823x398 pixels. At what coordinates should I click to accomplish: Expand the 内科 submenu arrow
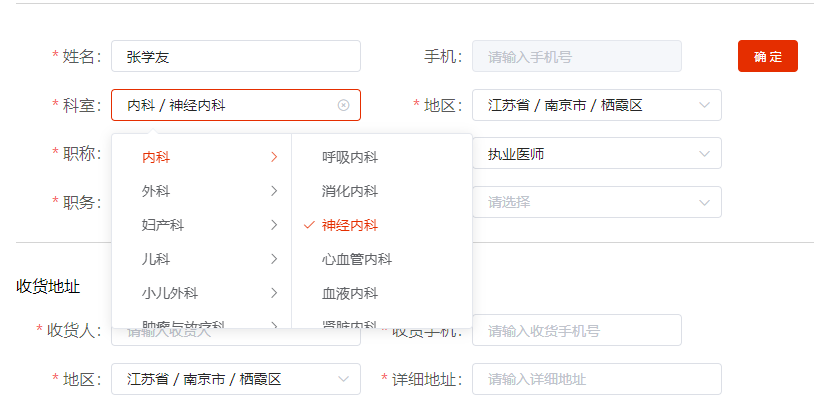click(273, 157)
